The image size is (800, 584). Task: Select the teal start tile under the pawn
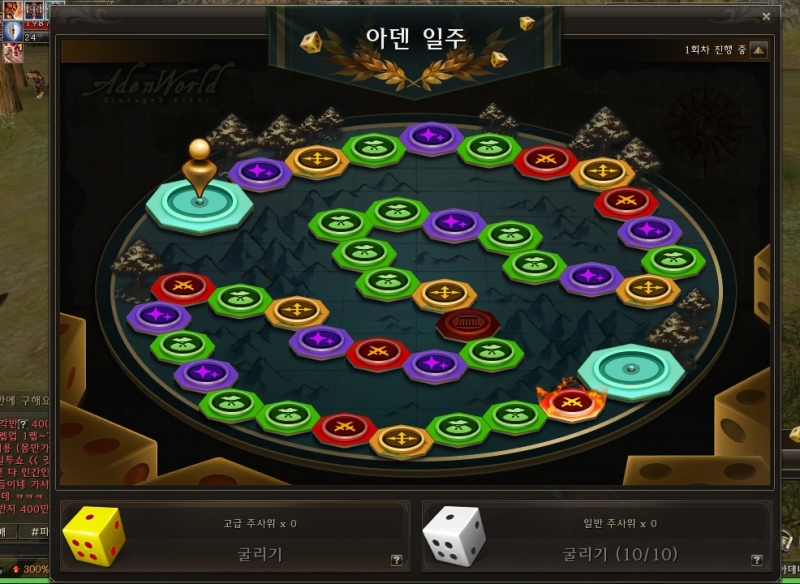tap(199, 206)
